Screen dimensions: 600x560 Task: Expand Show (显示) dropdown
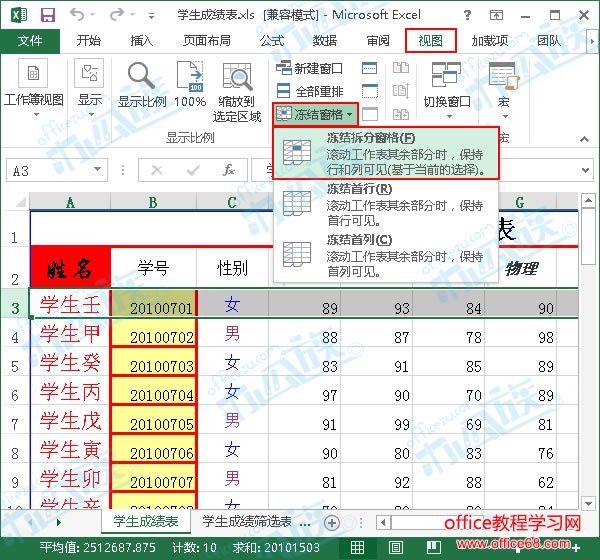click(x=90, y=90)
